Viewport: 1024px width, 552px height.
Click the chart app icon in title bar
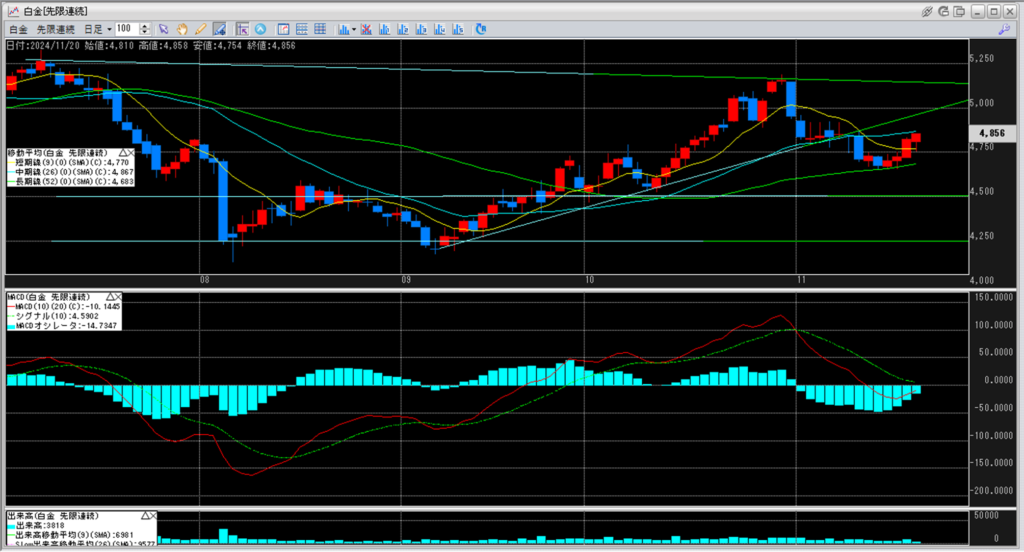tap(13, 11)
